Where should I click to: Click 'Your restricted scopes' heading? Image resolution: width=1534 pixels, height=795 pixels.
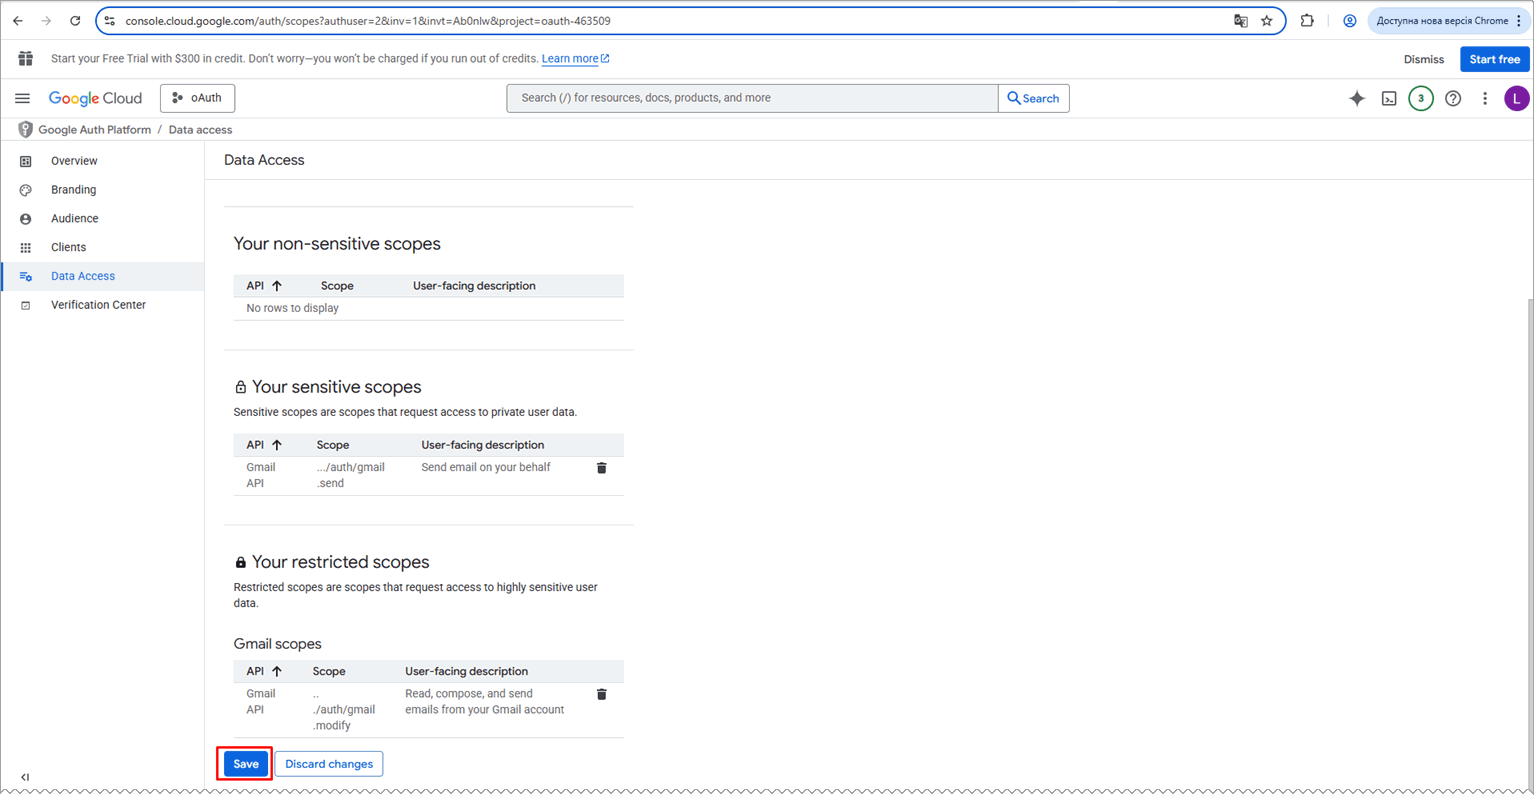click(x=340, y=562)
